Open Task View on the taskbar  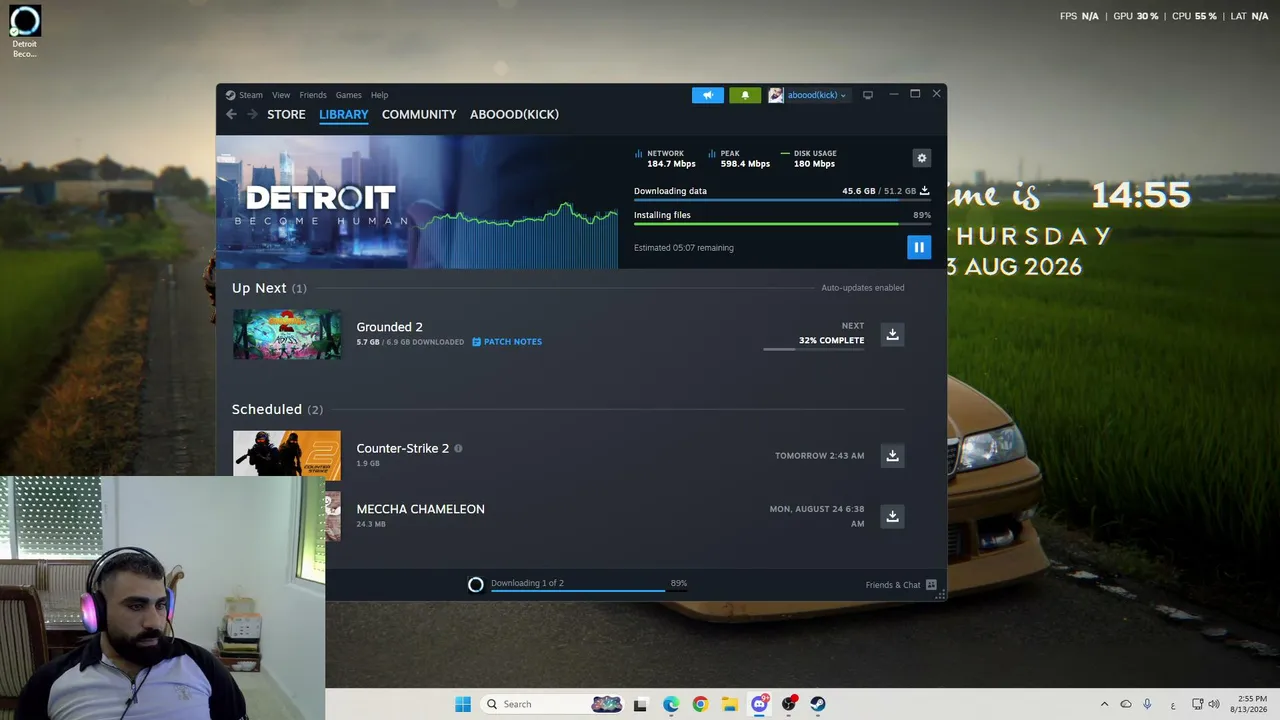pos(641,704)
